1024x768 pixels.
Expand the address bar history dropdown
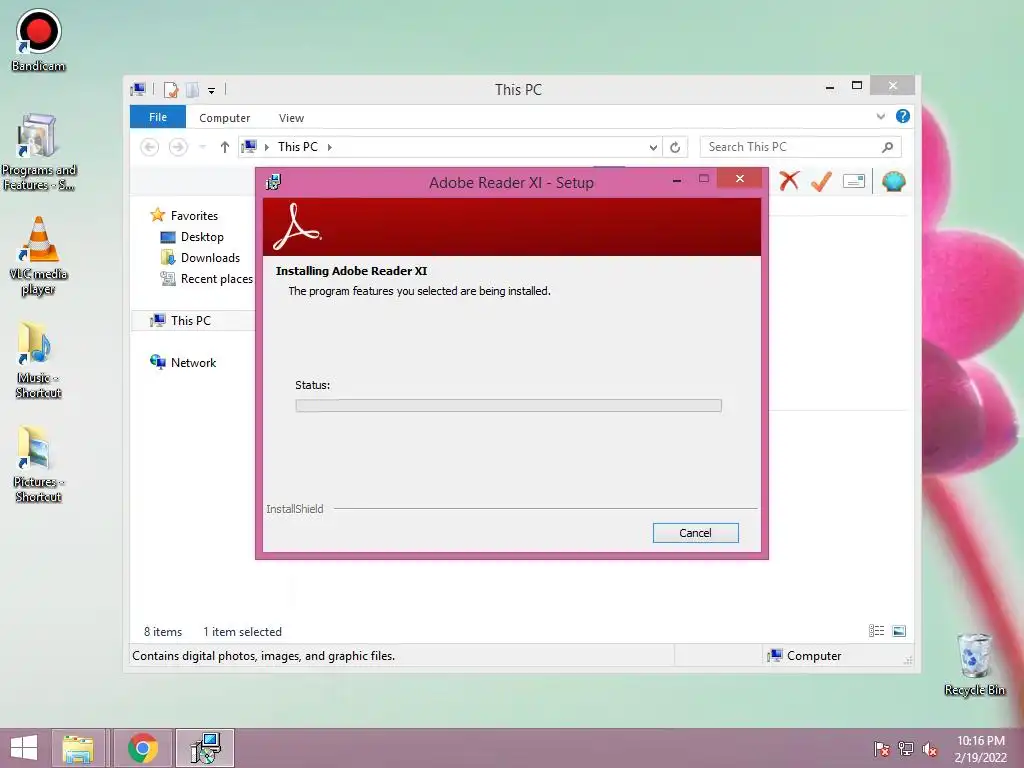click(x=652, y=148)
